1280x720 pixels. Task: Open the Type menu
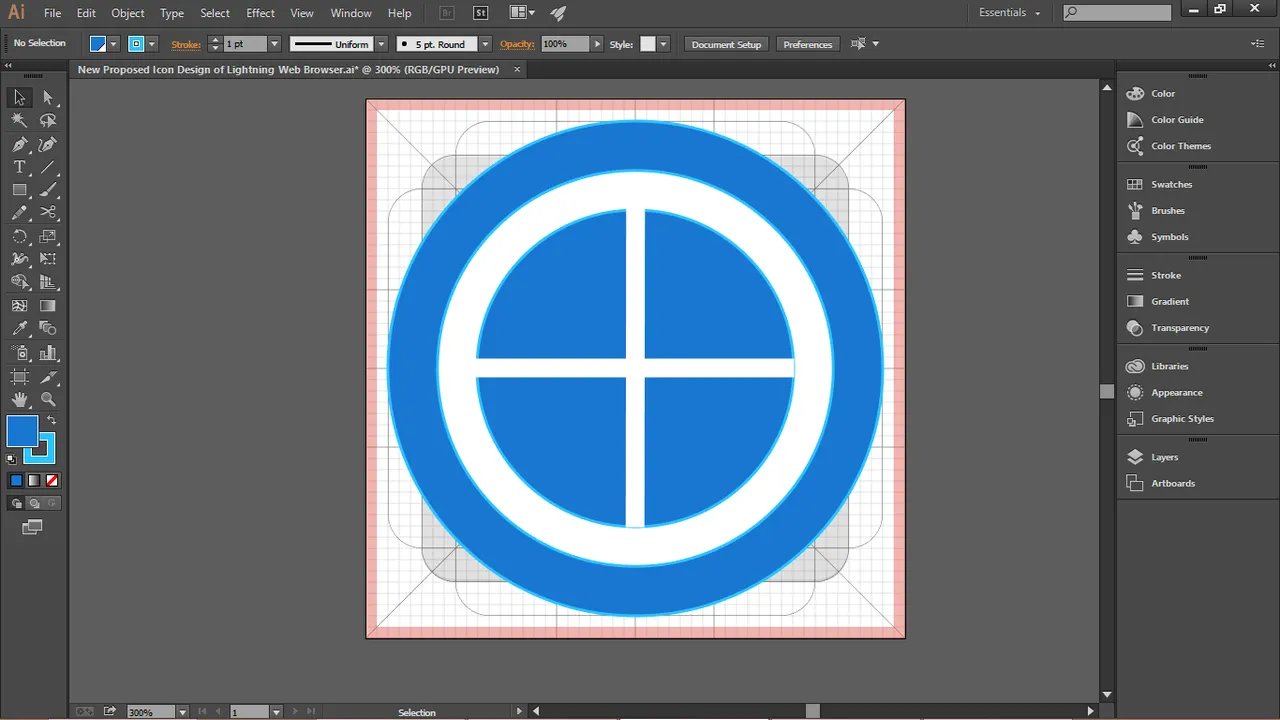click(x=172, y=13)
